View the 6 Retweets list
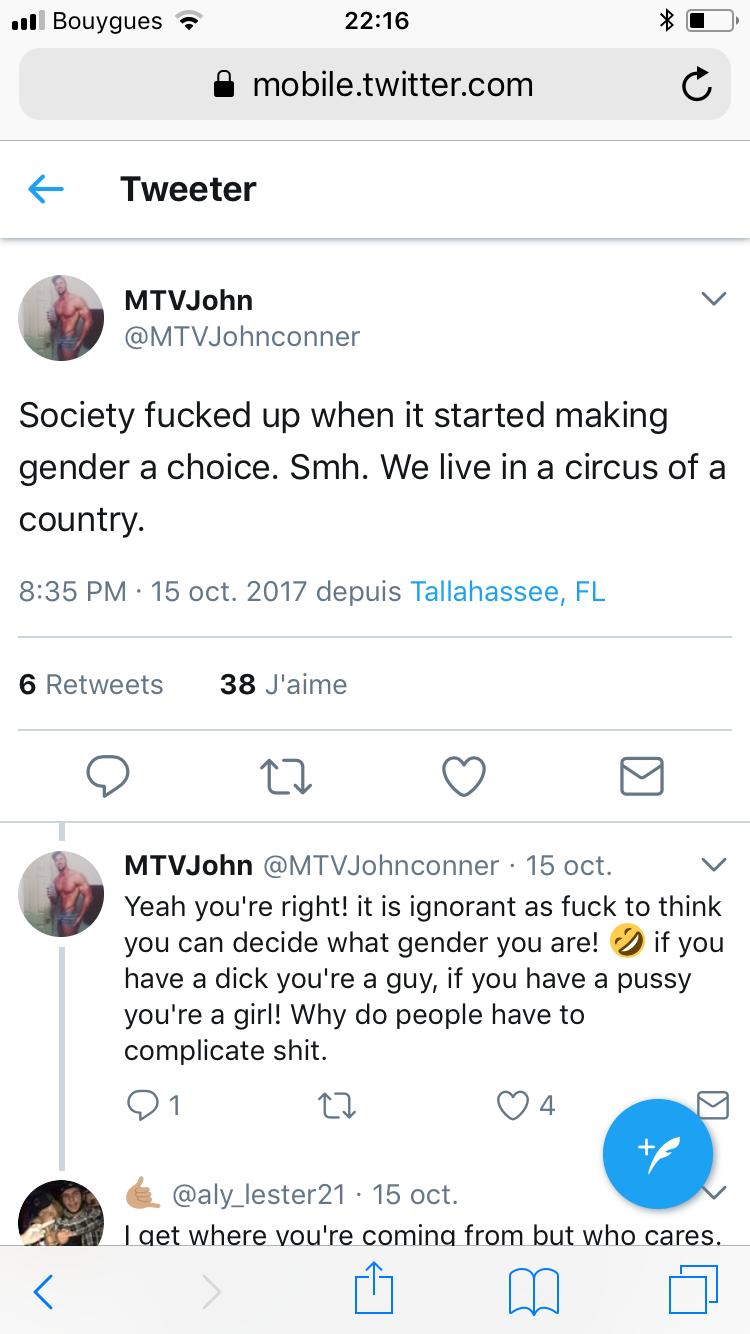 coord(91,685)
